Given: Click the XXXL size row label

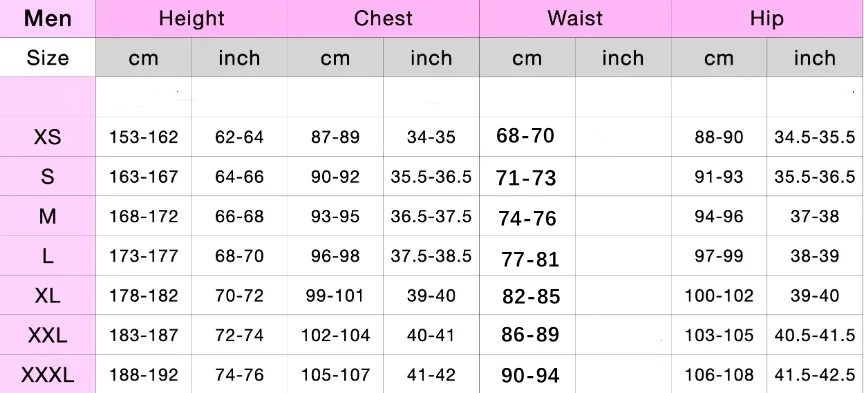Looking at the screenshot, I should coord(47,375).
